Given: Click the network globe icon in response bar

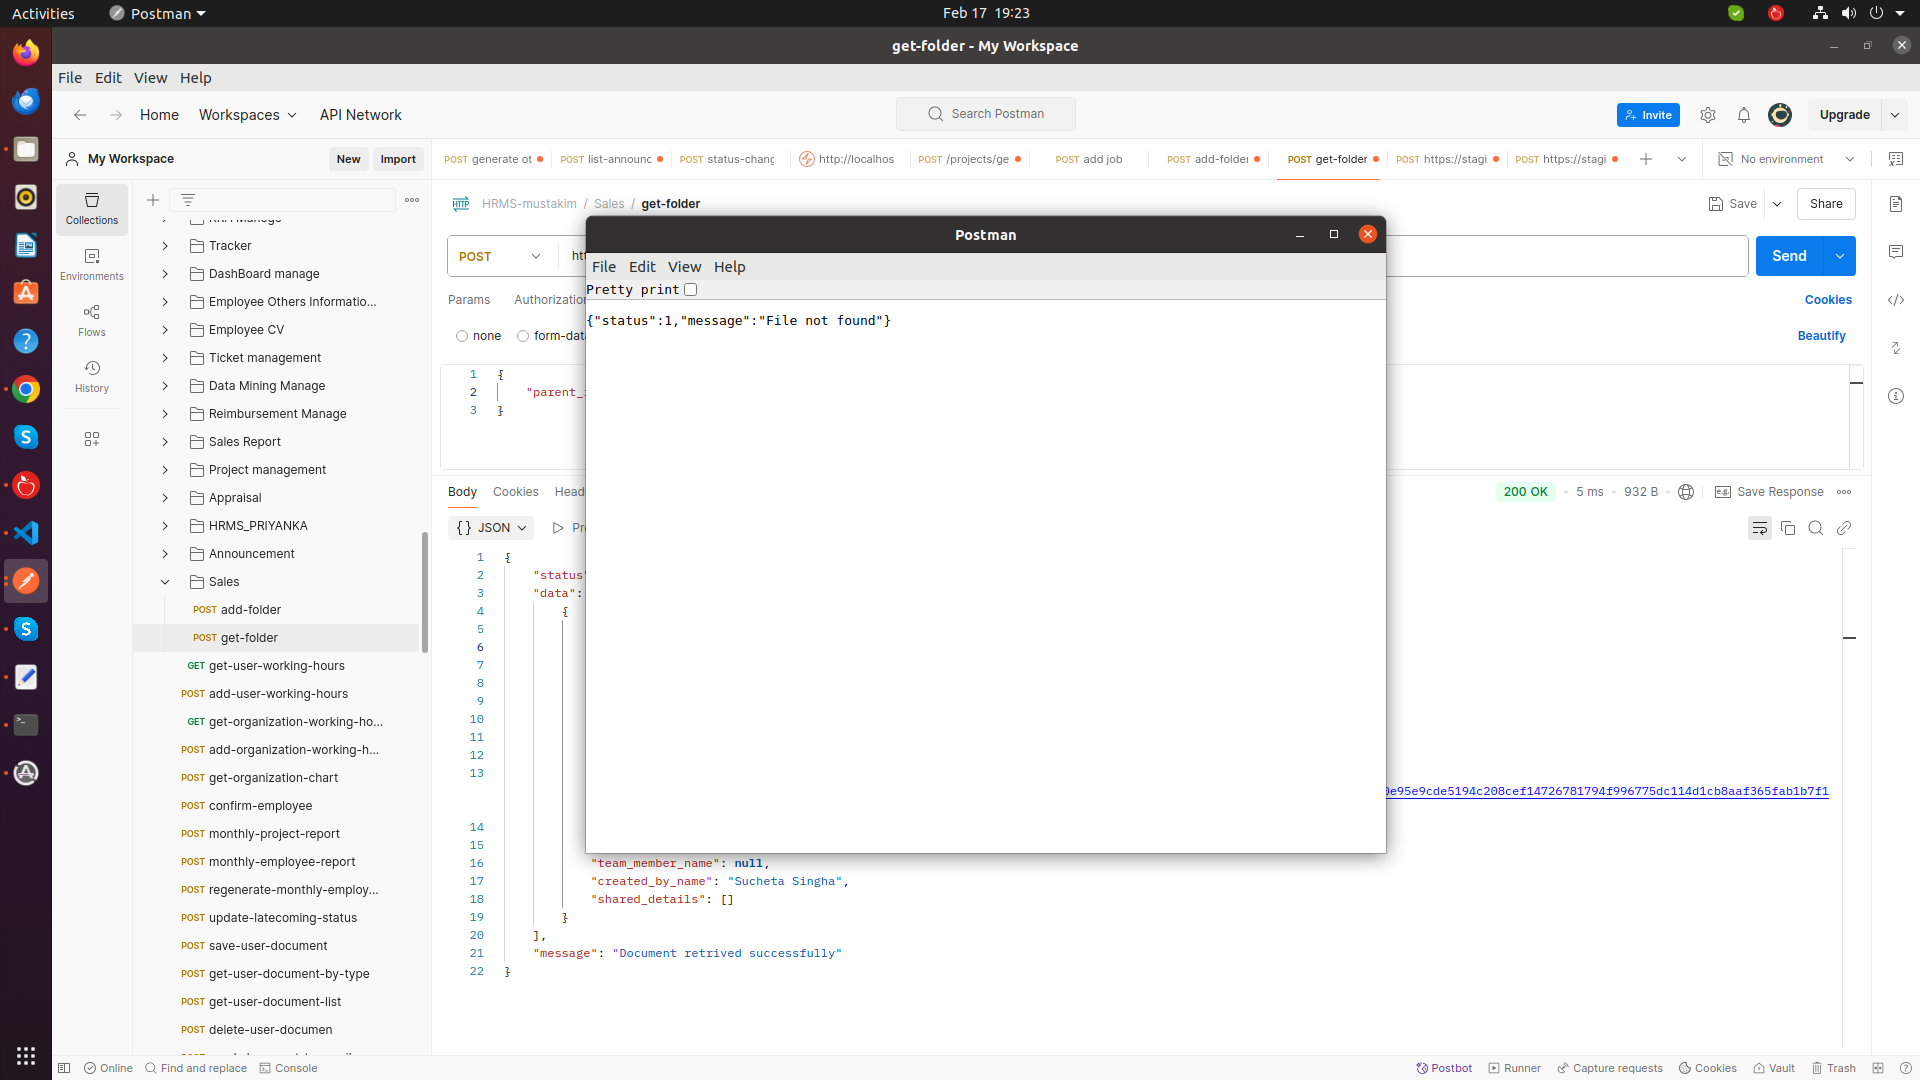Looking at the screenshot, I should pos(1686,492).
